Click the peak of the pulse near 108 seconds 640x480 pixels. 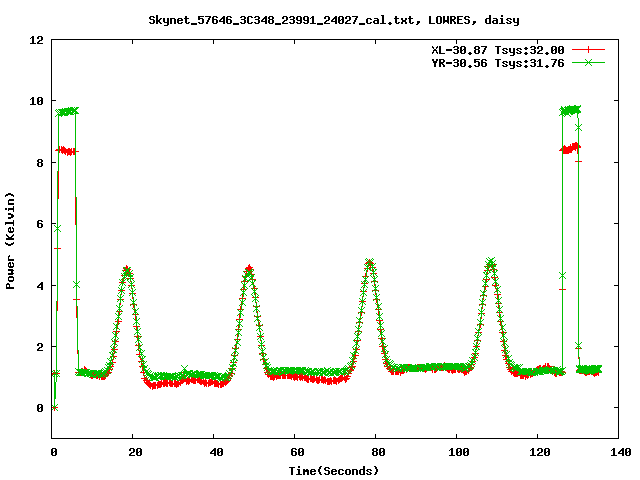coord(491,262)
